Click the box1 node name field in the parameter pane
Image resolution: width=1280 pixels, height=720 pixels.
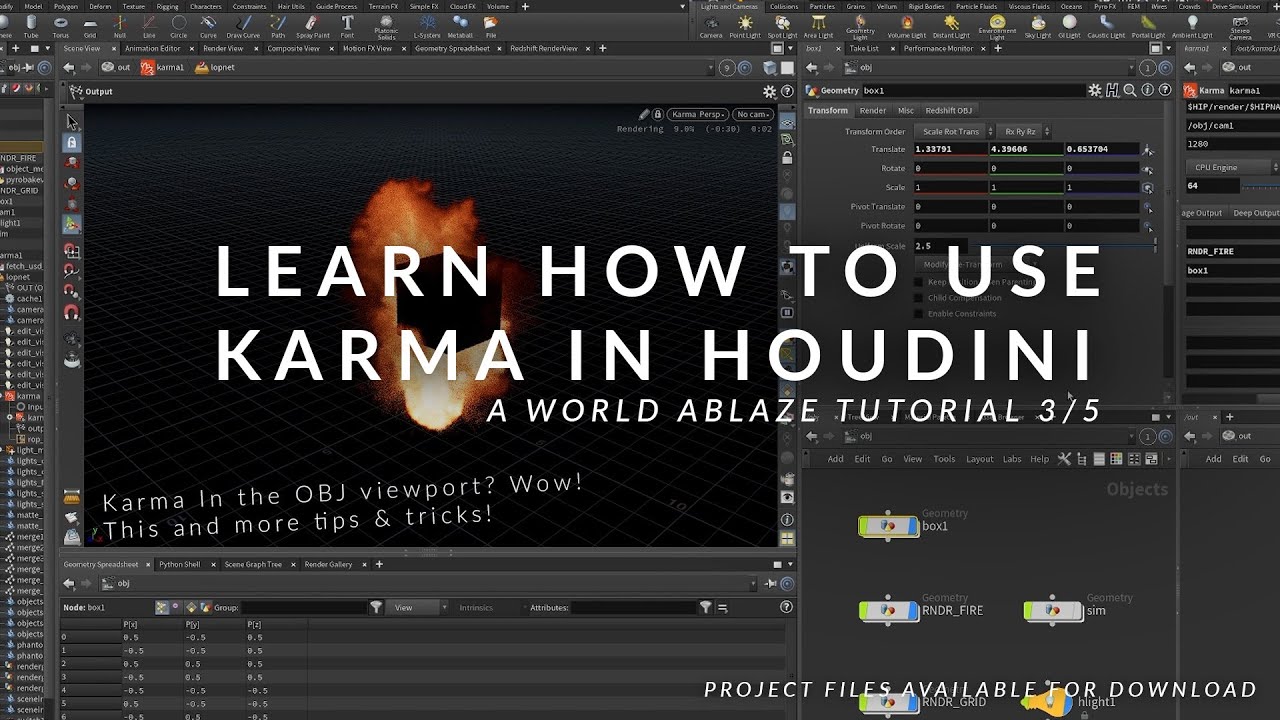click(973, 90)
